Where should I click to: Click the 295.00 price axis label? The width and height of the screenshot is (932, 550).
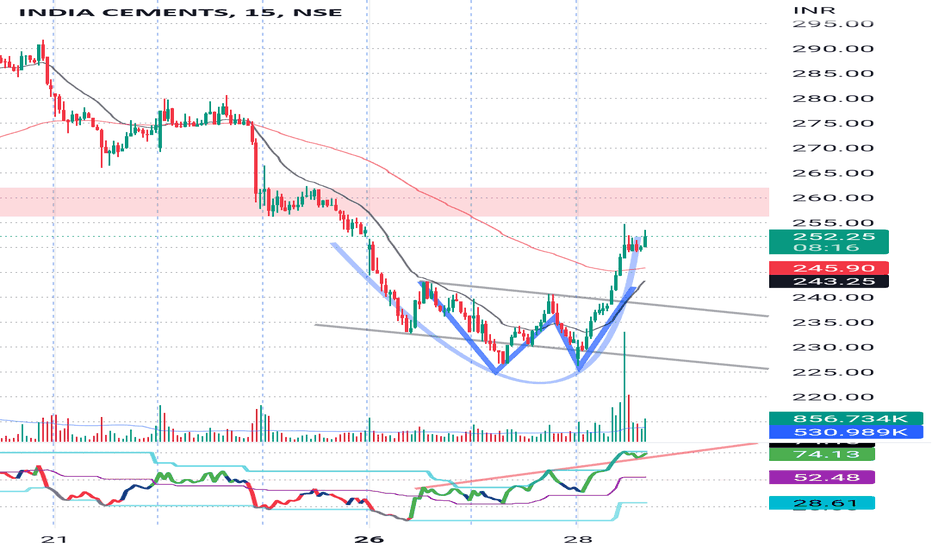(x=833, y=24)
